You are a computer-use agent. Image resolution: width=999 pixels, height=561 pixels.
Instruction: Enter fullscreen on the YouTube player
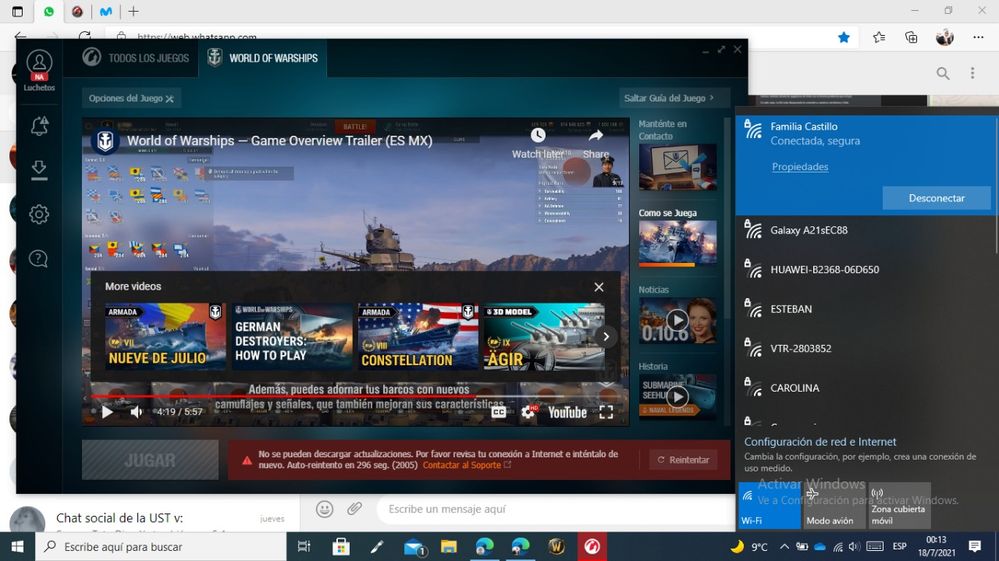pyautogui.click(x=606, y=412)
